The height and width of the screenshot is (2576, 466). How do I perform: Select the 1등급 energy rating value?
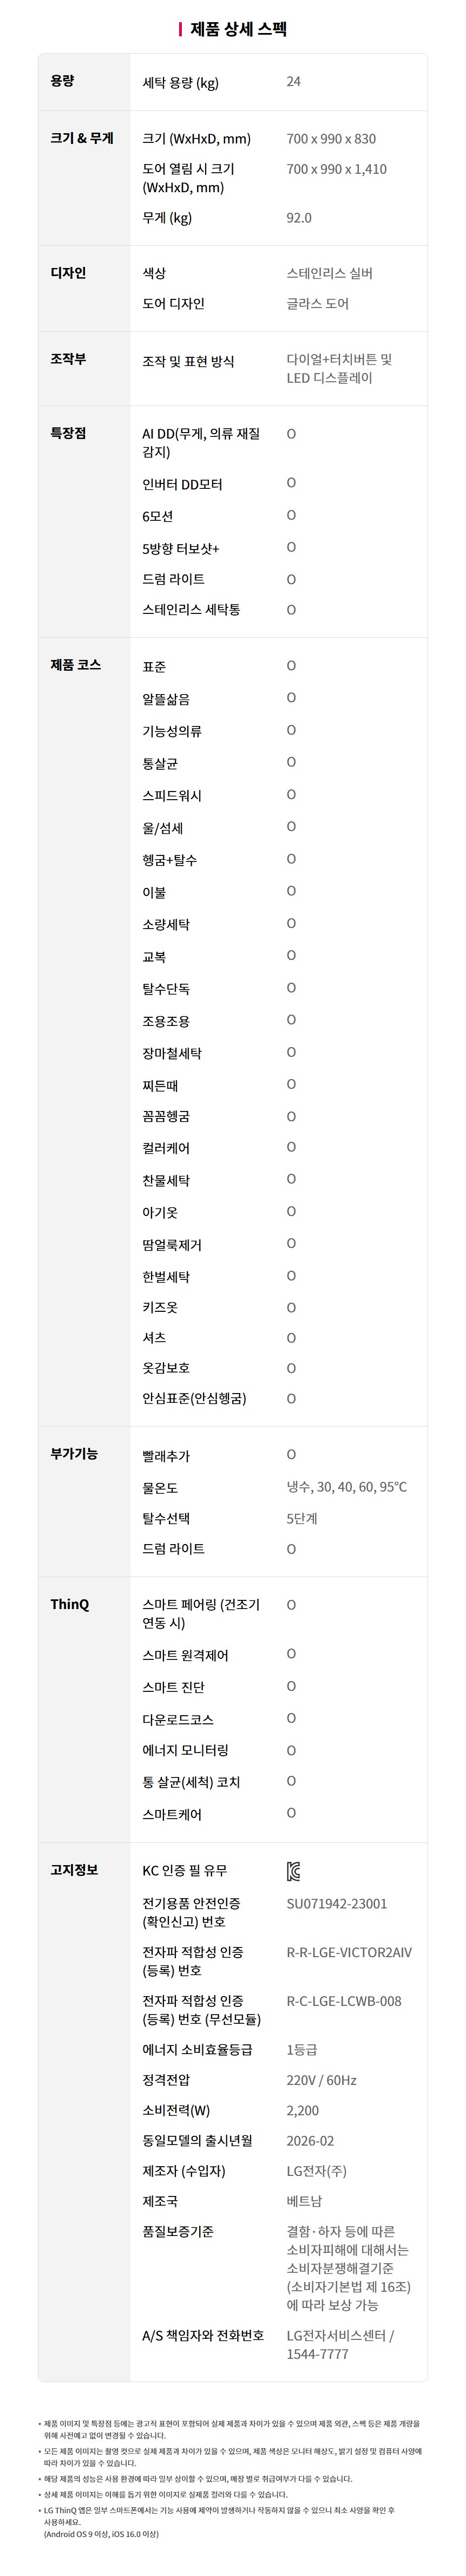tap(302, 2050)
